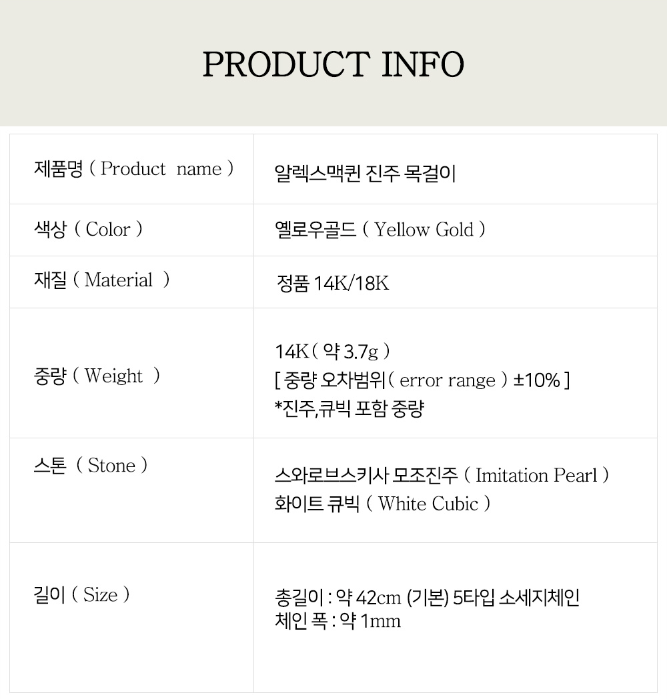Click the *진주,큐빅 포함 중량 note
This screenshot has height=699, width=667.
pyautogui.click(x=349, y=408)
